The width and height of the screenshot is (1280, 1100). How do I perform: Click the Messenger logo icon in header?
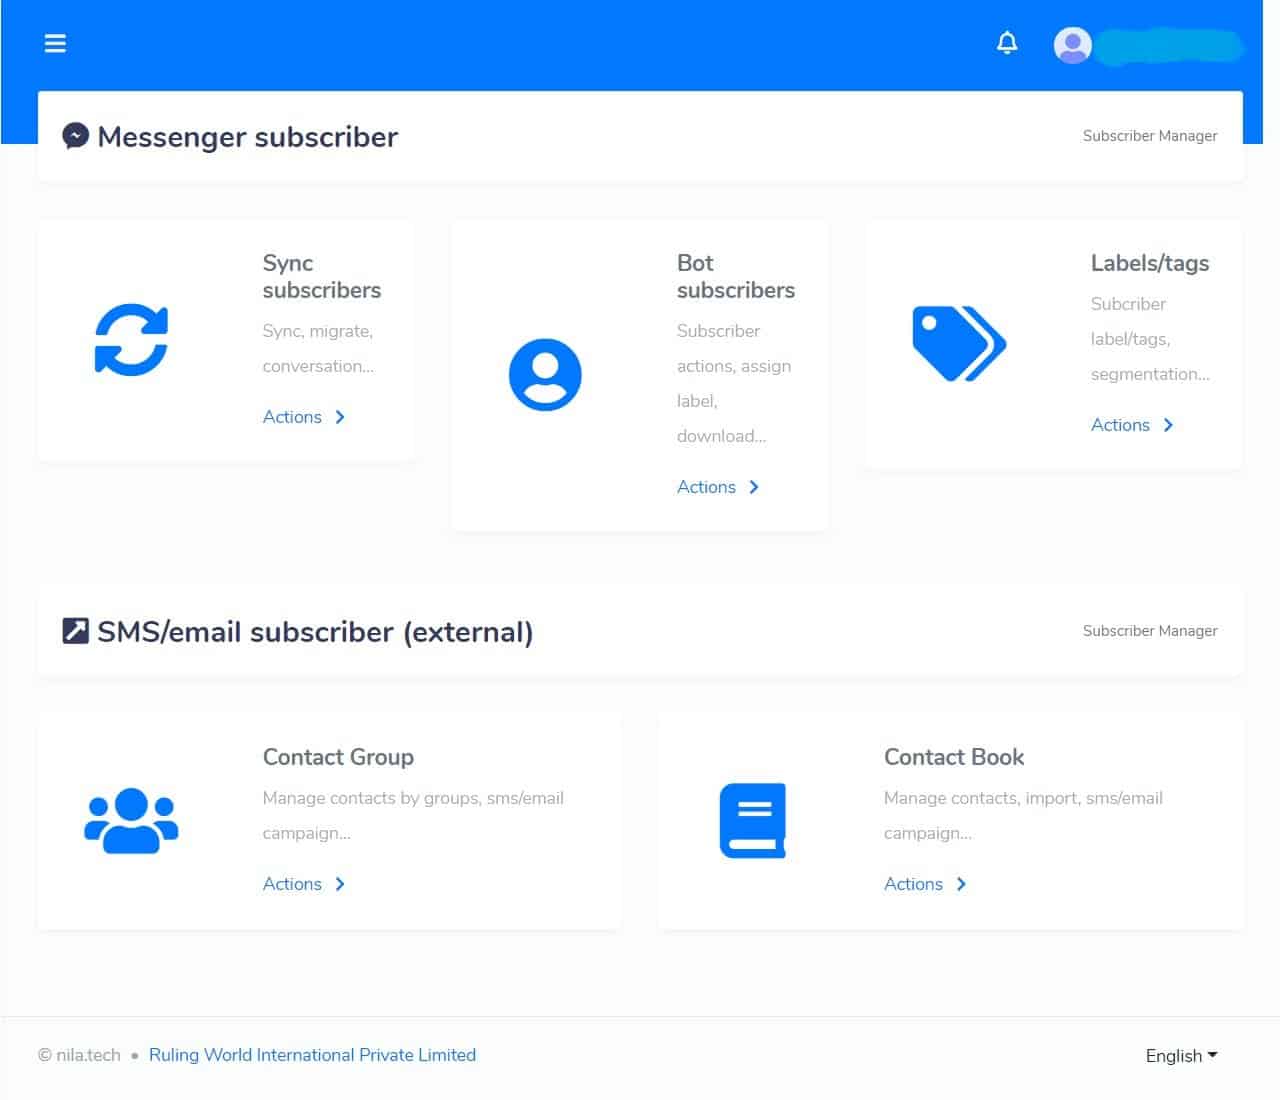click(75, 136)
